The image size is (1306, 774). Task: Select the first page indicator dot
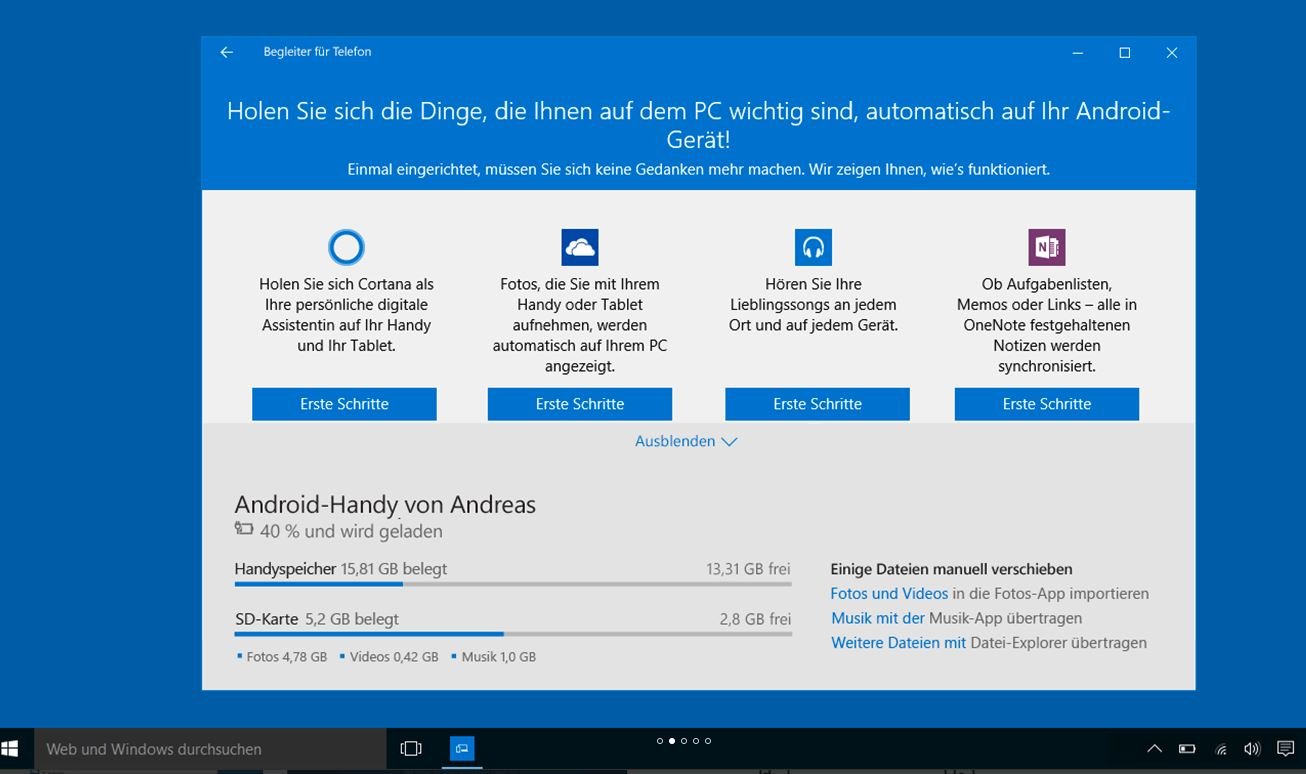(x=660, y=741)
